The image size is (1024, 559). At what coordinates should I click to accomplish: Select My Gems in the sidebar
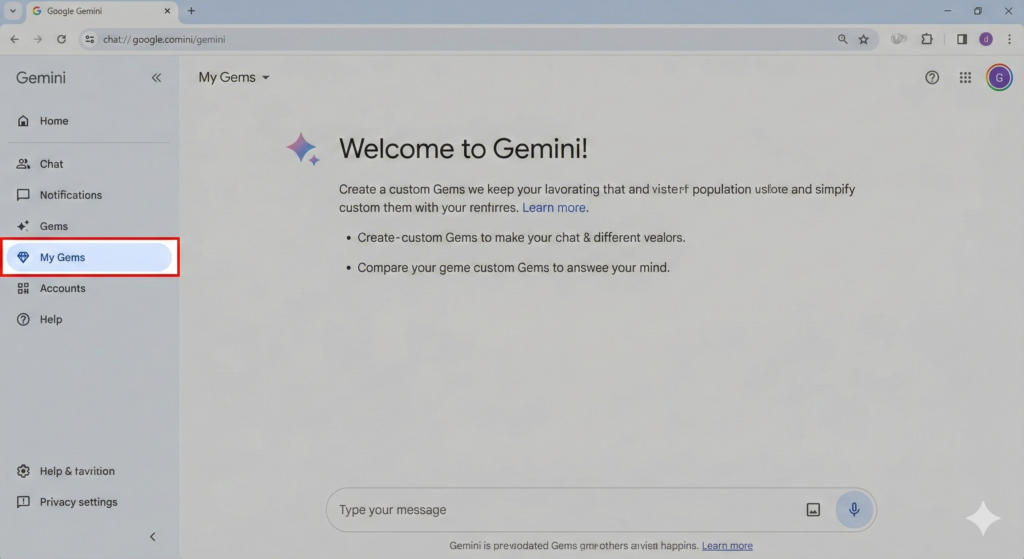[x=89, y=257]
